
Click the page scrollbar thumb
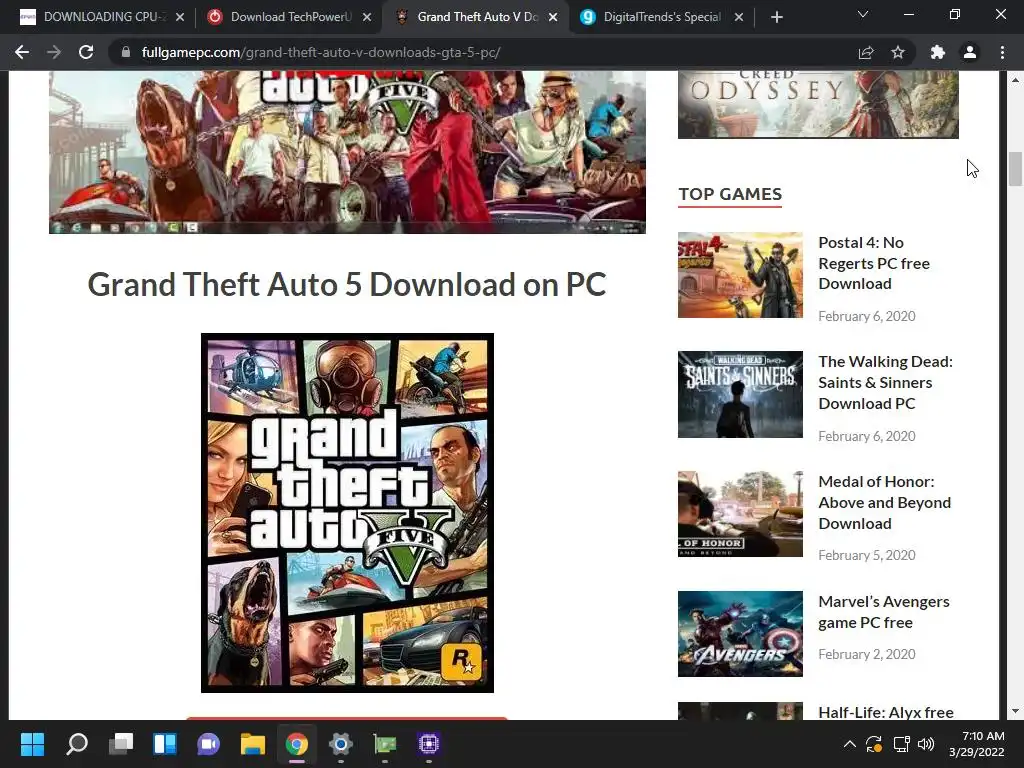(x=1015, y=169)
